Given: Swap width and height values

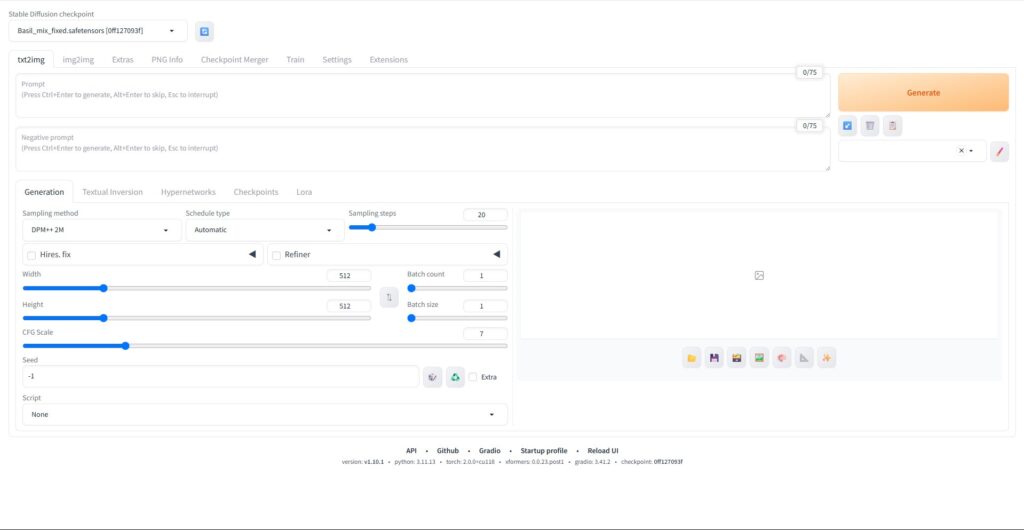Looking at the screenshot, I should tap(389, 297).
